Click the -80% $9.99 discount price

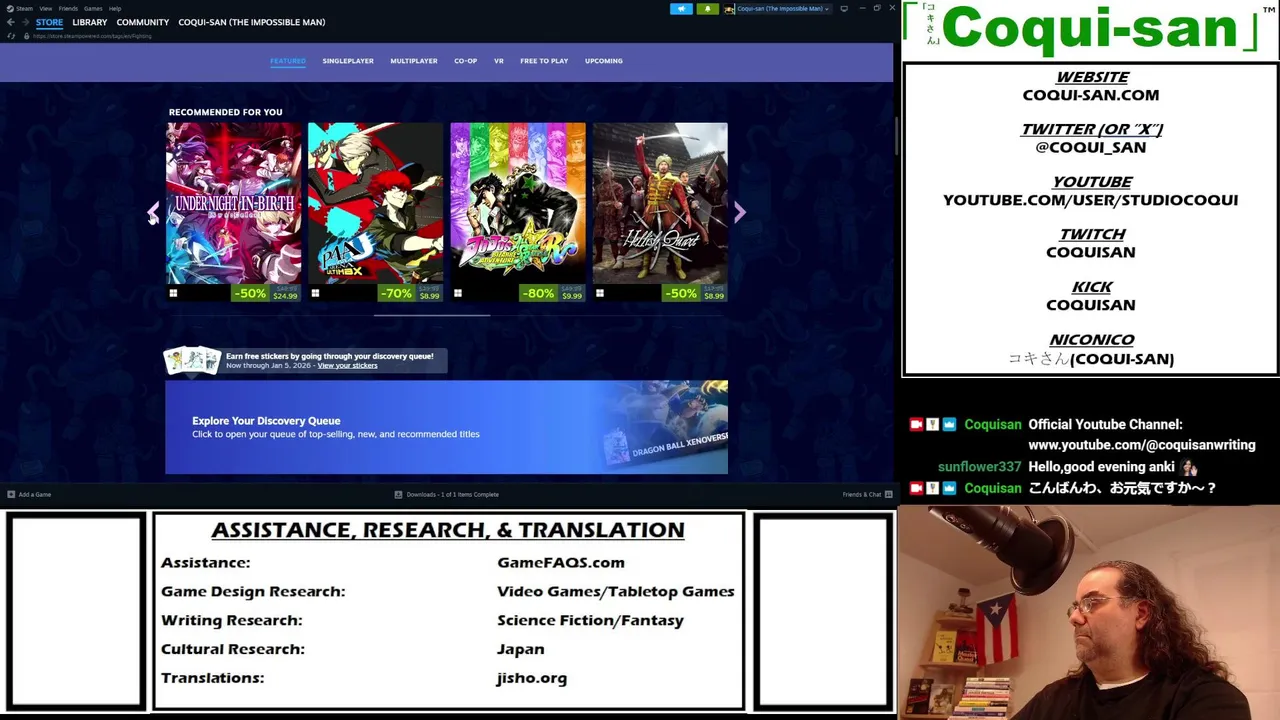click(552, 293)
